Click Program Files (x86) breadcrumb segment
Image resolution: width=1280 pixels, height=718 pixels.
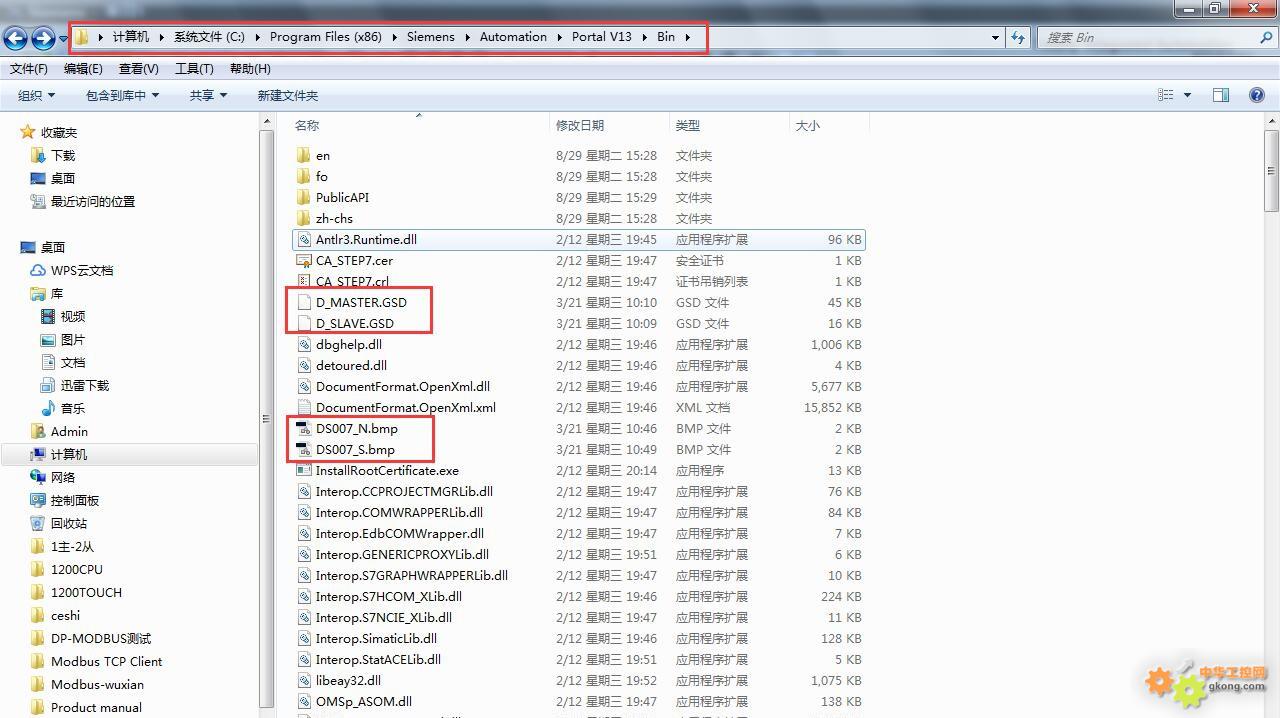tap(325, 37)
